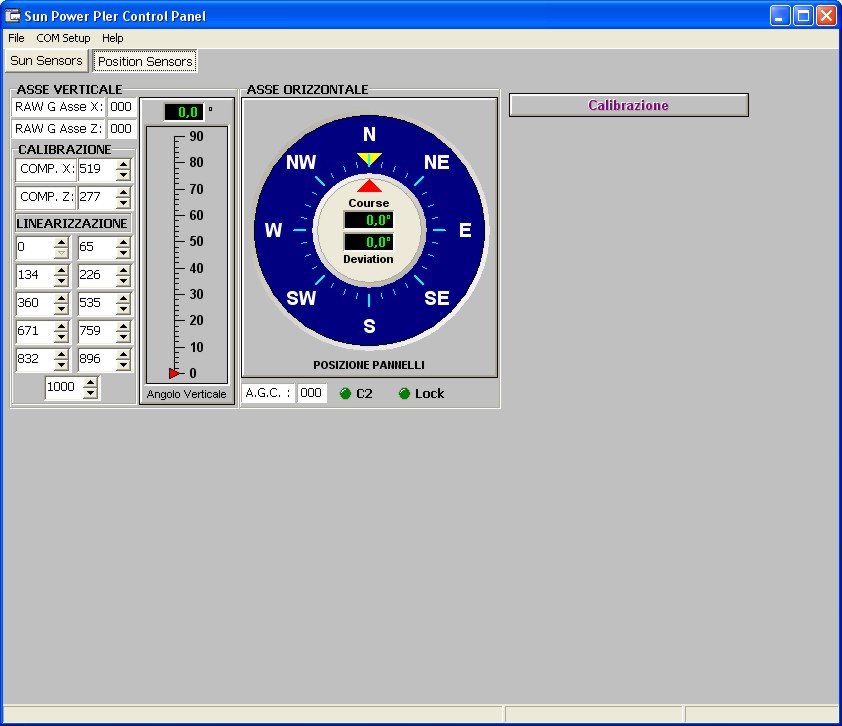
Task: Increment the linearization value 226
Action: click(124, 271)
